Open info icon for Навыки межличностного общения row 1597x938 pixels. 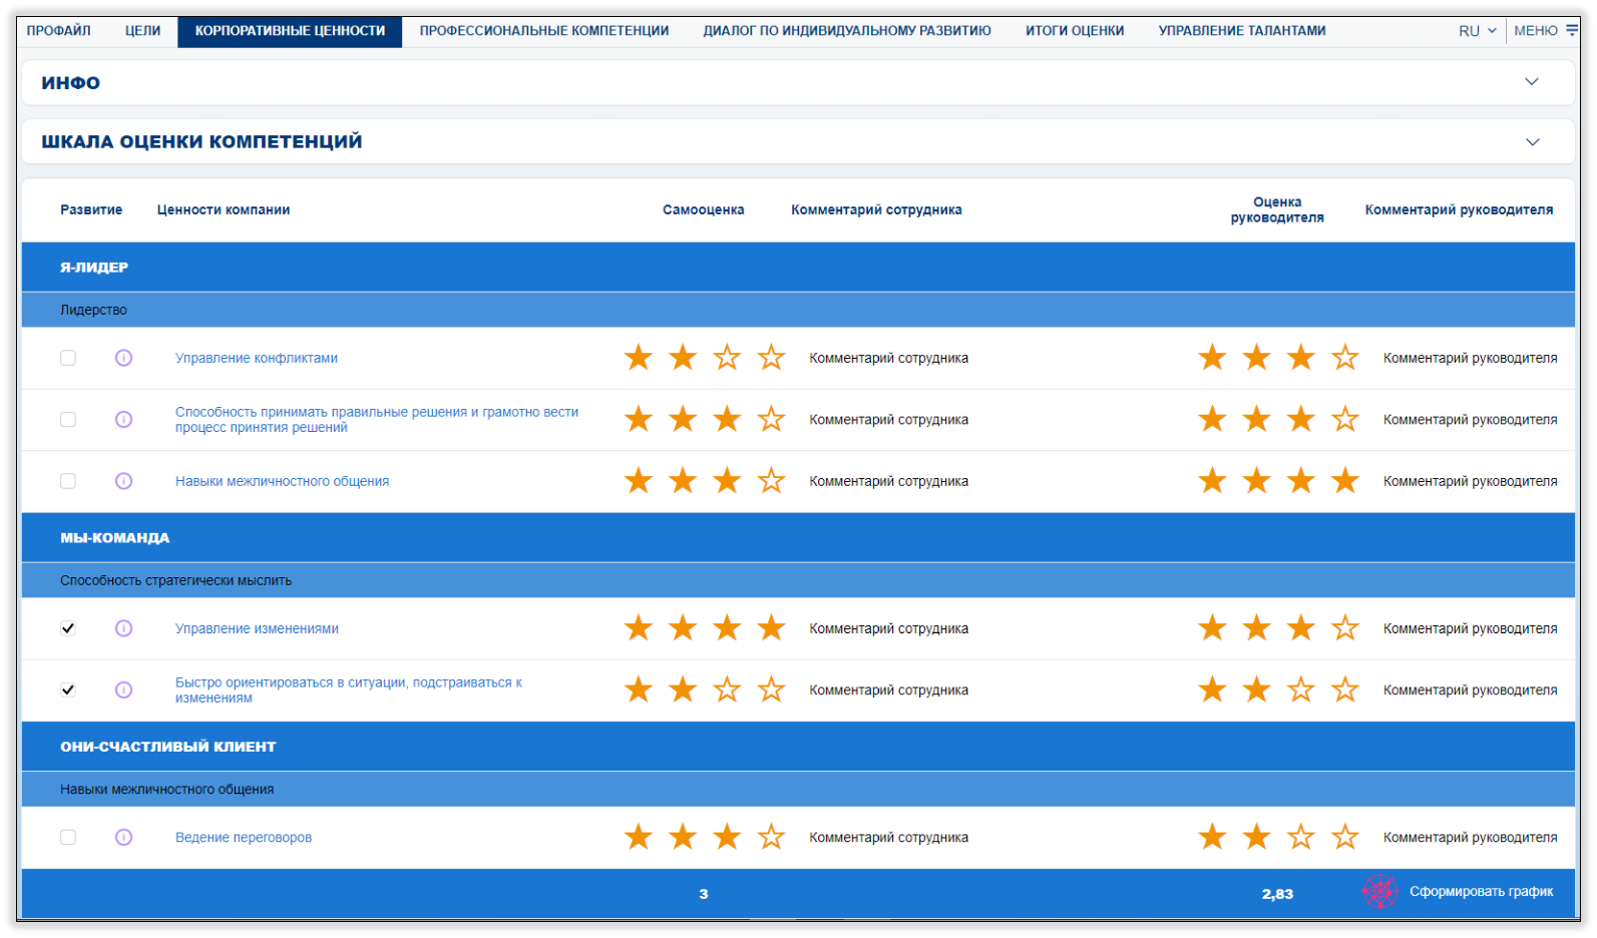(x=124, y=481)
